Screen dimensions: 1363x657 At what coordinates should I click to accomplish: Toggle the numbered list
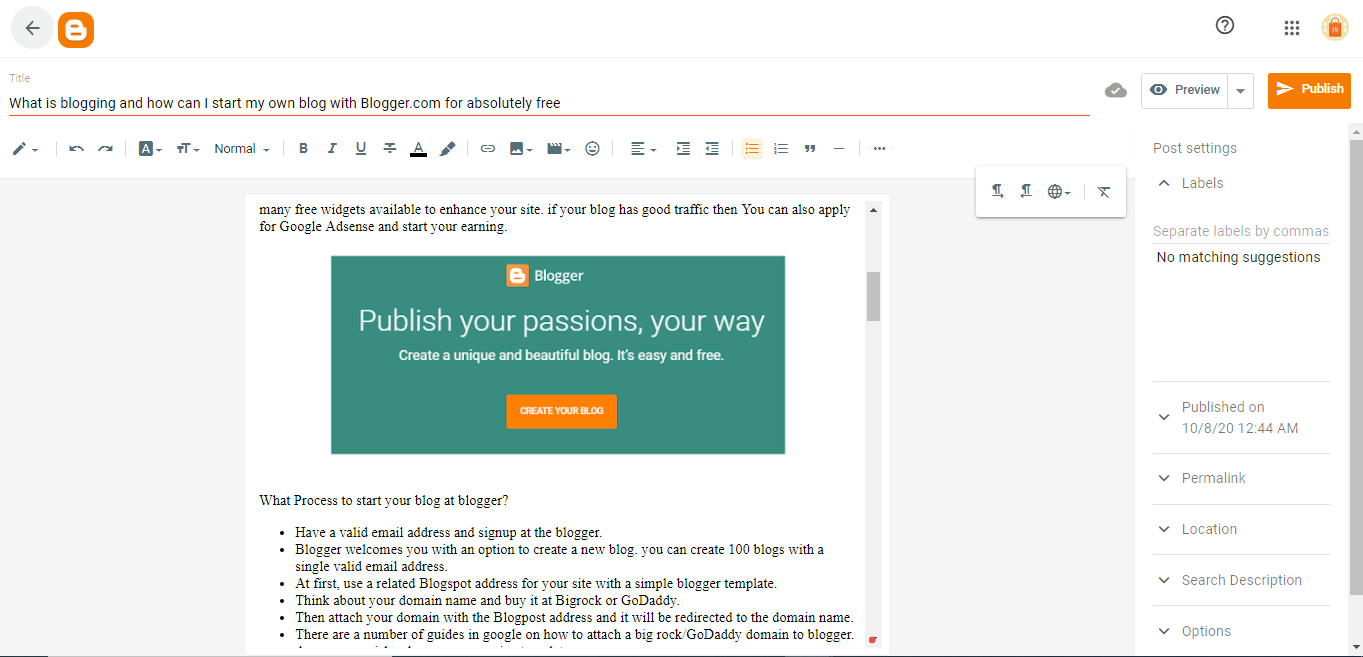point(781,149)
